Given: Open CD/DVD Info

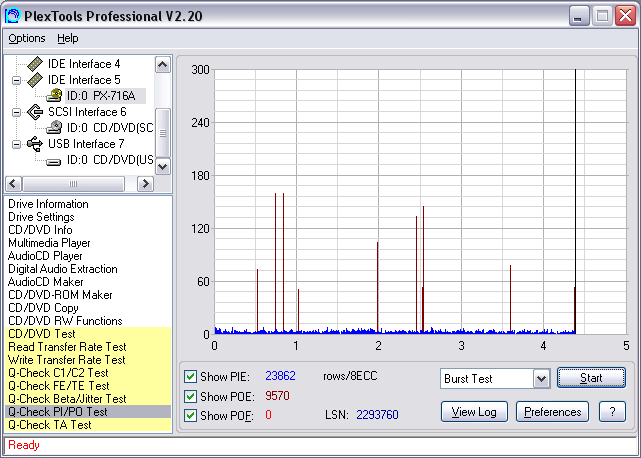Looking at the screenshot, I should (x=40, y=230).
